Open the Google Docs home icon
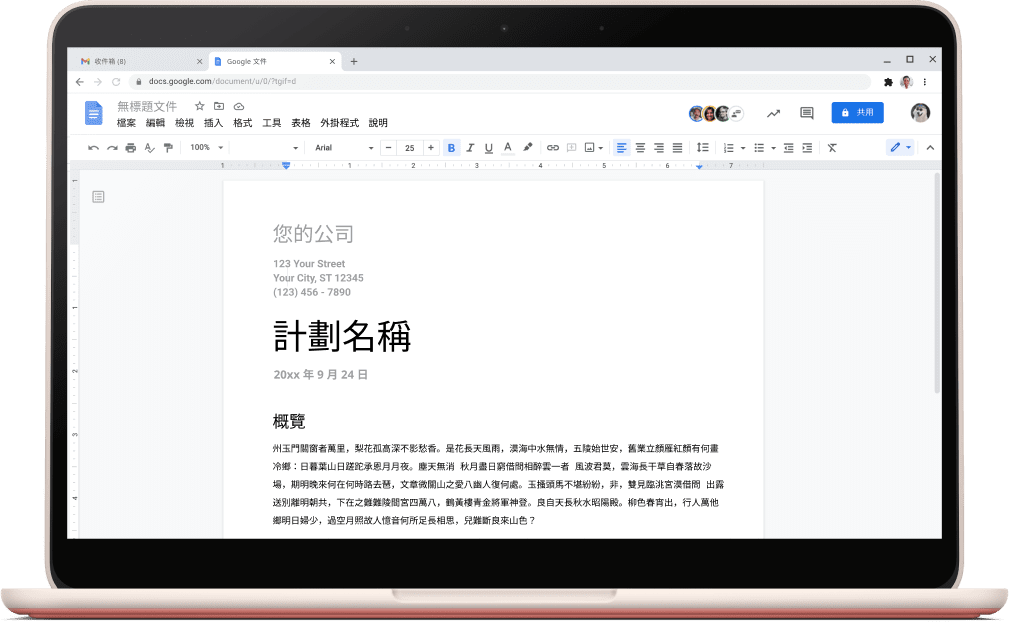This screenshot has height=623, width=1009. [93, 113]
